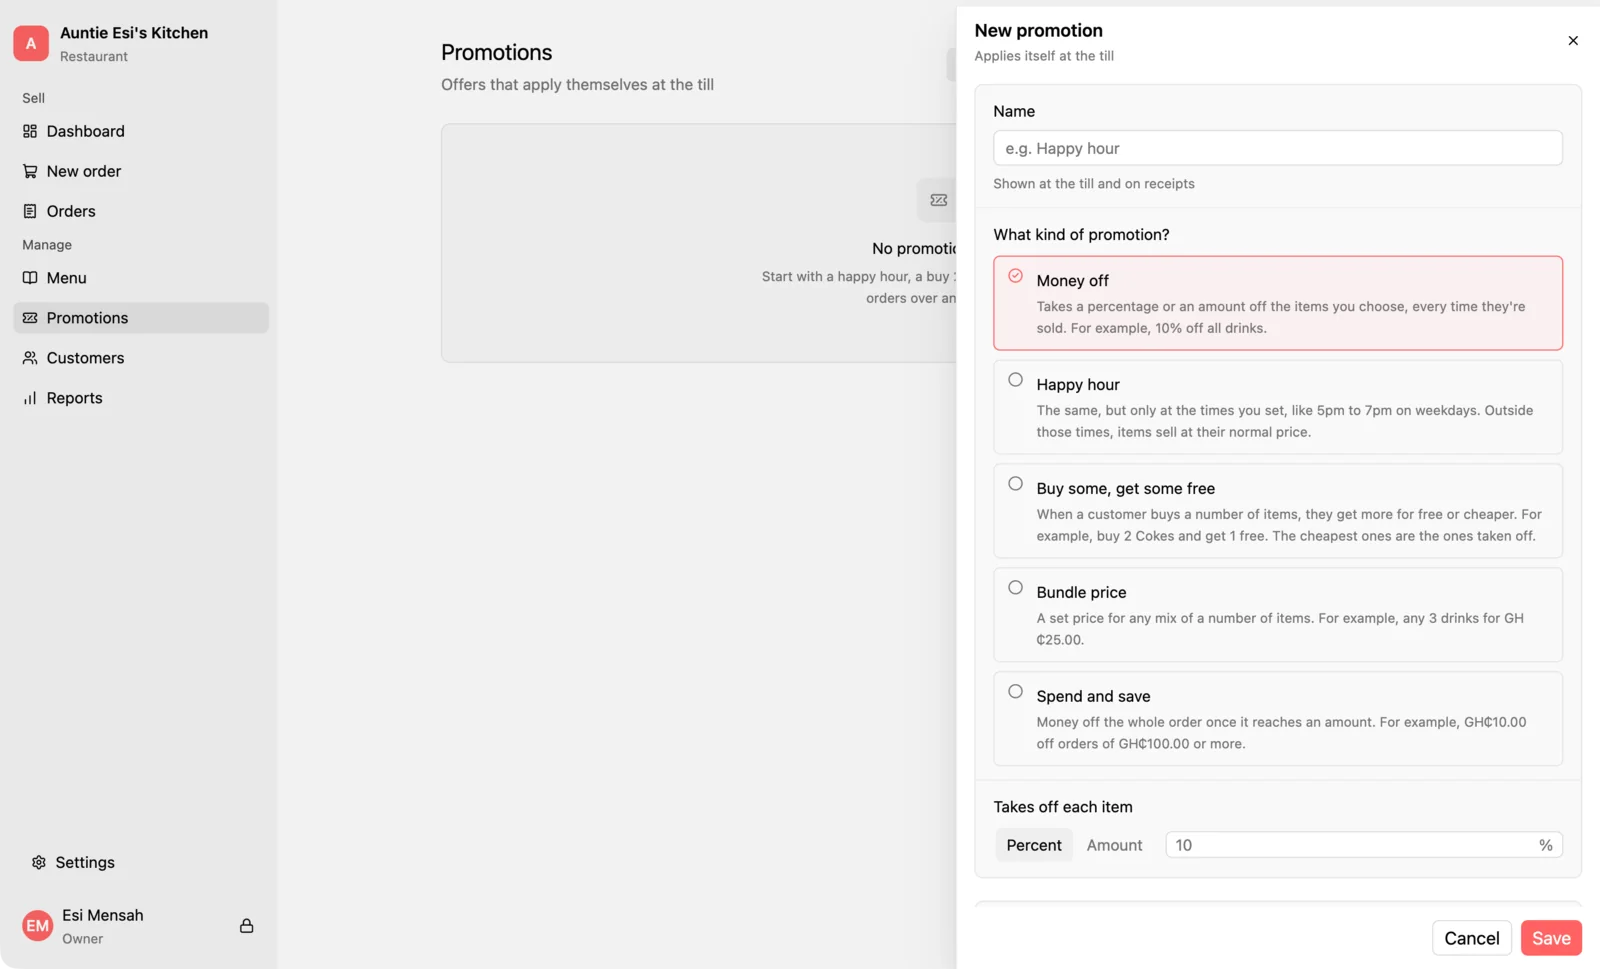Select the Happy hour promotion type
The image size is (1600, 969).
[1278, 407]
